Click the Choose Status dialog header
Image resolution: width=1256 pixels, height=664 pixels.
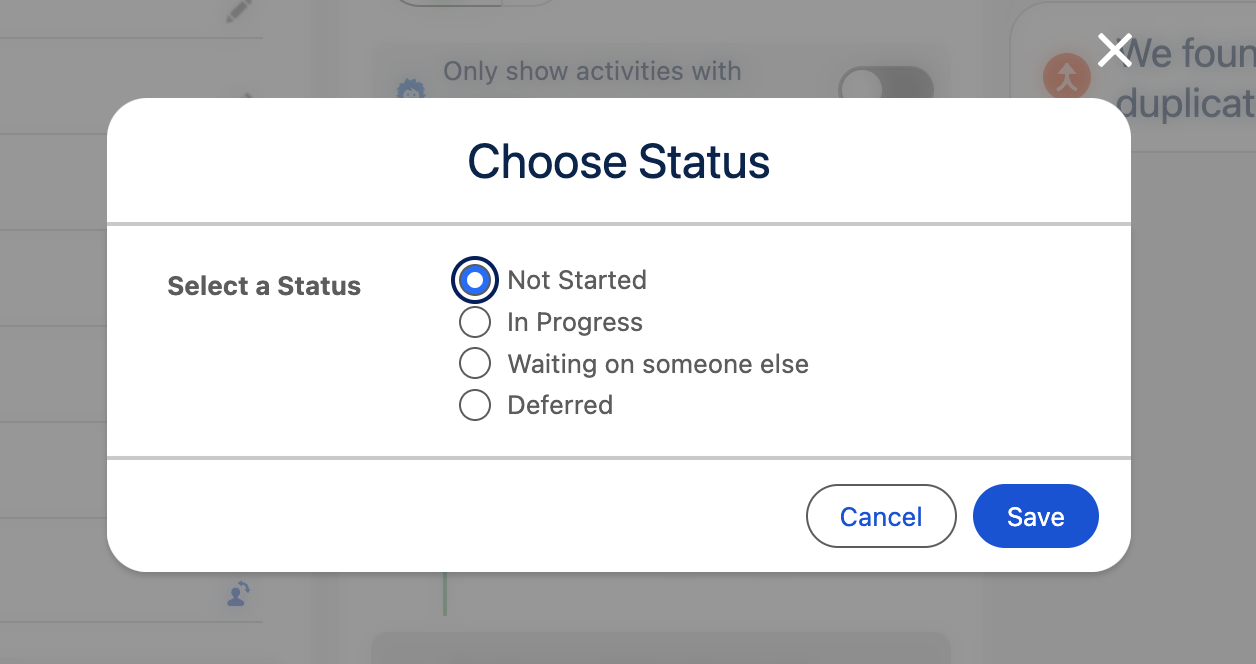[618, 161]
